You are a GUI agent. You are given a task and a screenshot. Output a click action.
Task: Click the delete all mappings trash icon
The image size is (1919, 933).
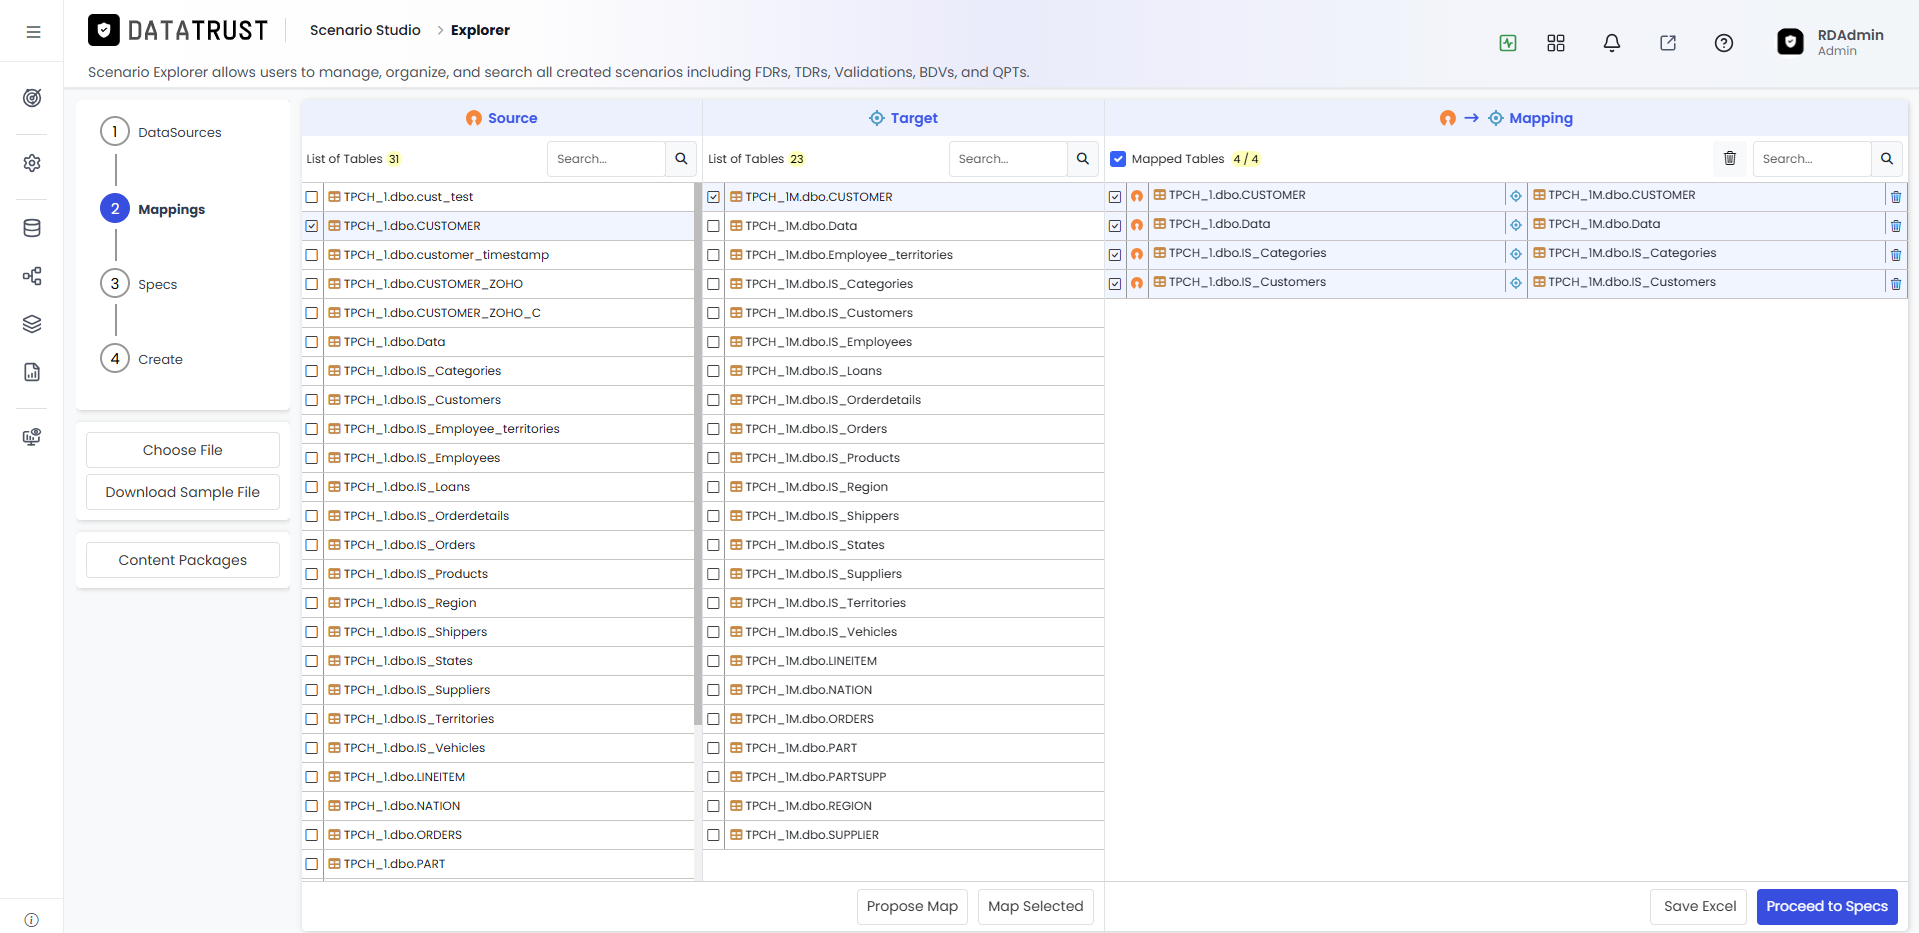(1730, 159)
